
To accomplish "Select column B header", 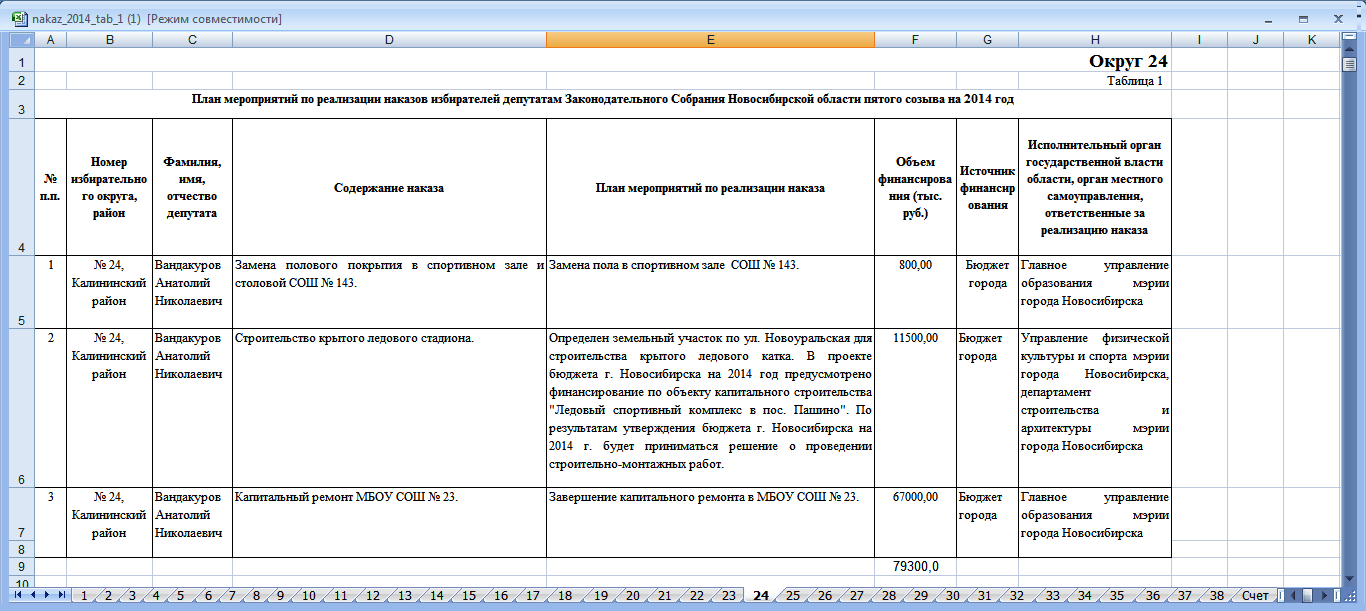I will point(109,39).
